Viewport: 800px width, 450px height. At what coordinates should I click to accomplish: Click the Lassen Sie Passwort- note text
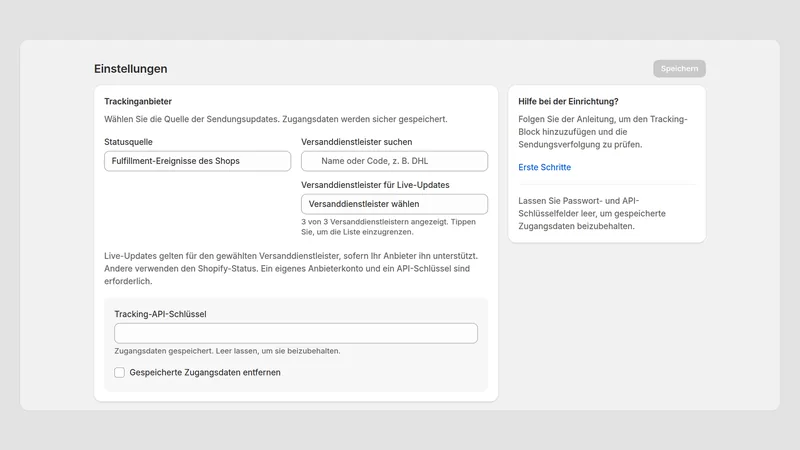click(592, 213)
